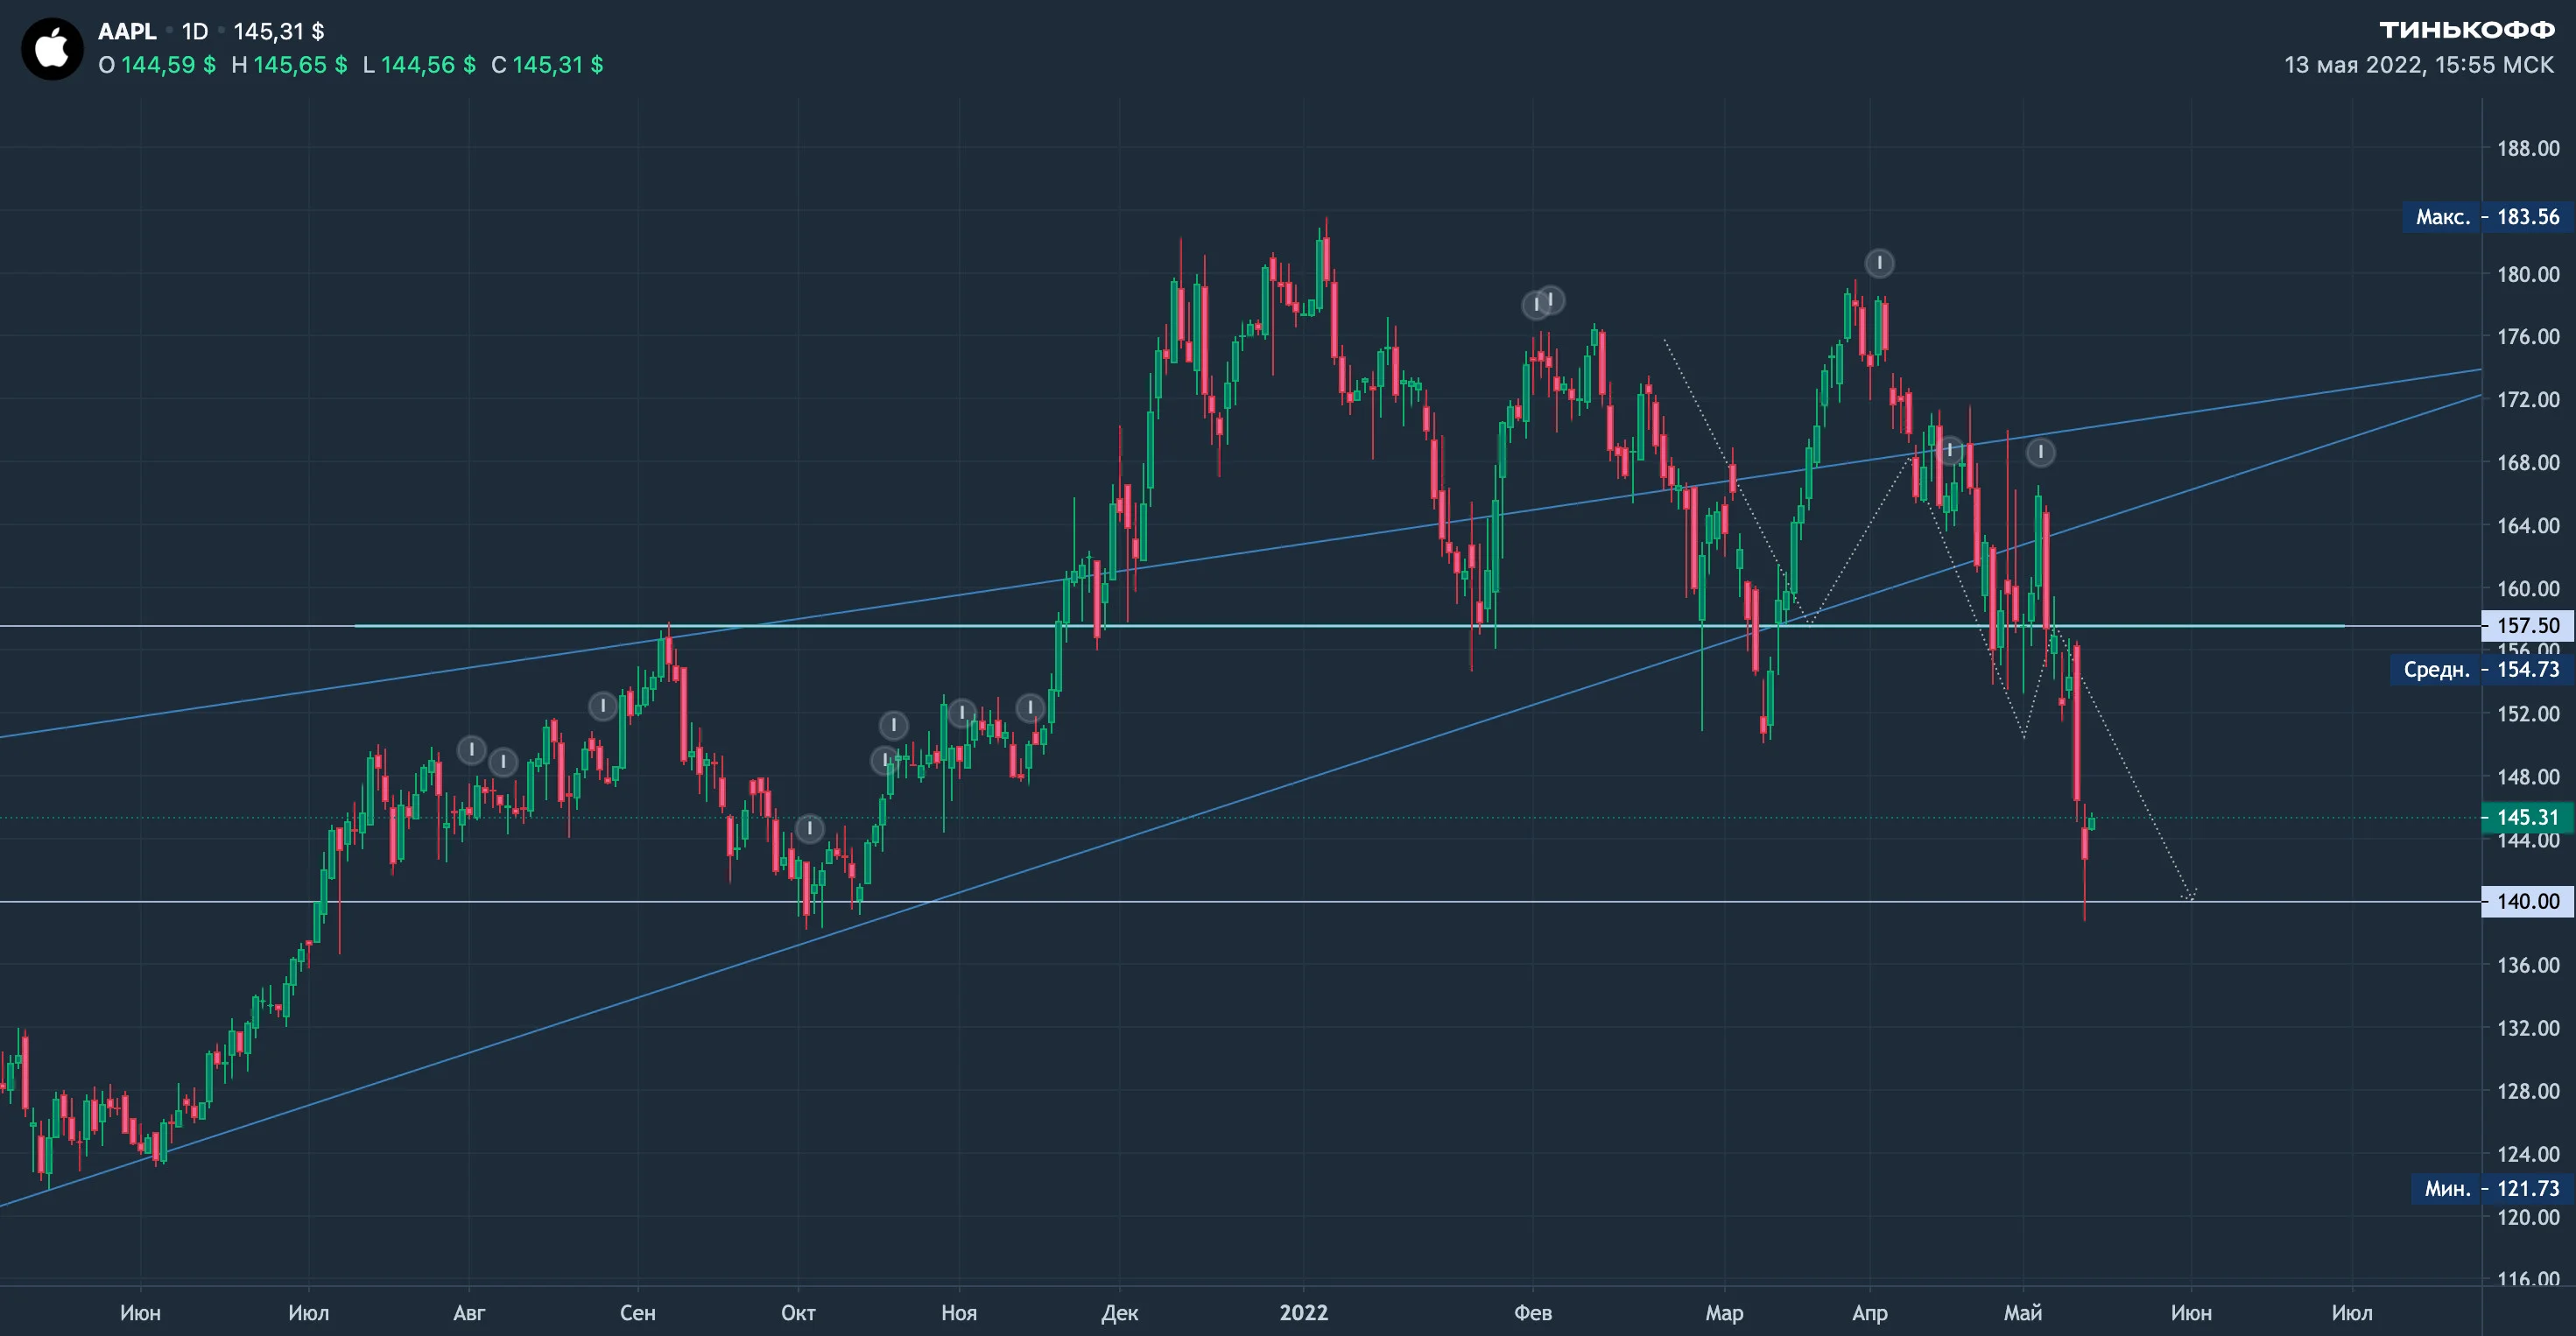Click the 157.50 price level label
Viewport: 2576px width, 1336px height.
(2528, 625)
